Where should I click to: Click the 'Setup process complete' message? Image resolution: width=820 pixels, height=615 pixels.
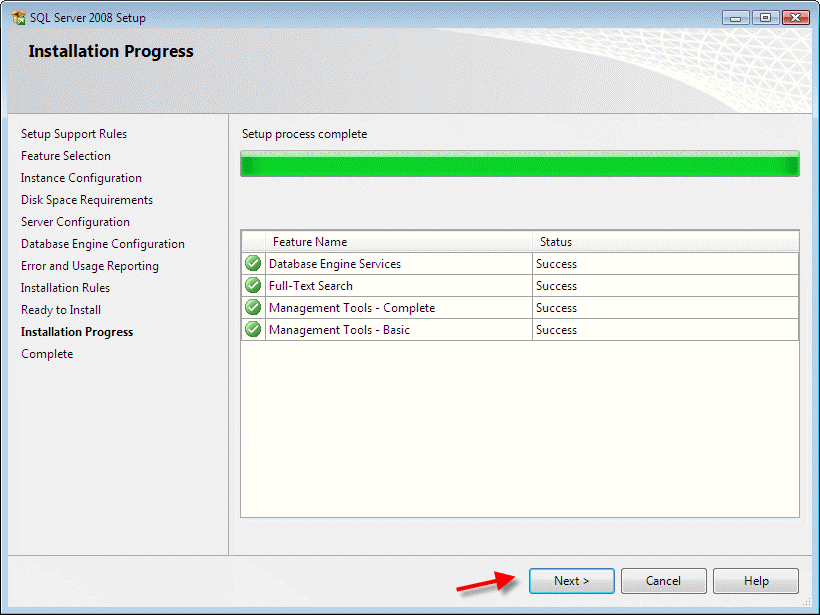304,134
